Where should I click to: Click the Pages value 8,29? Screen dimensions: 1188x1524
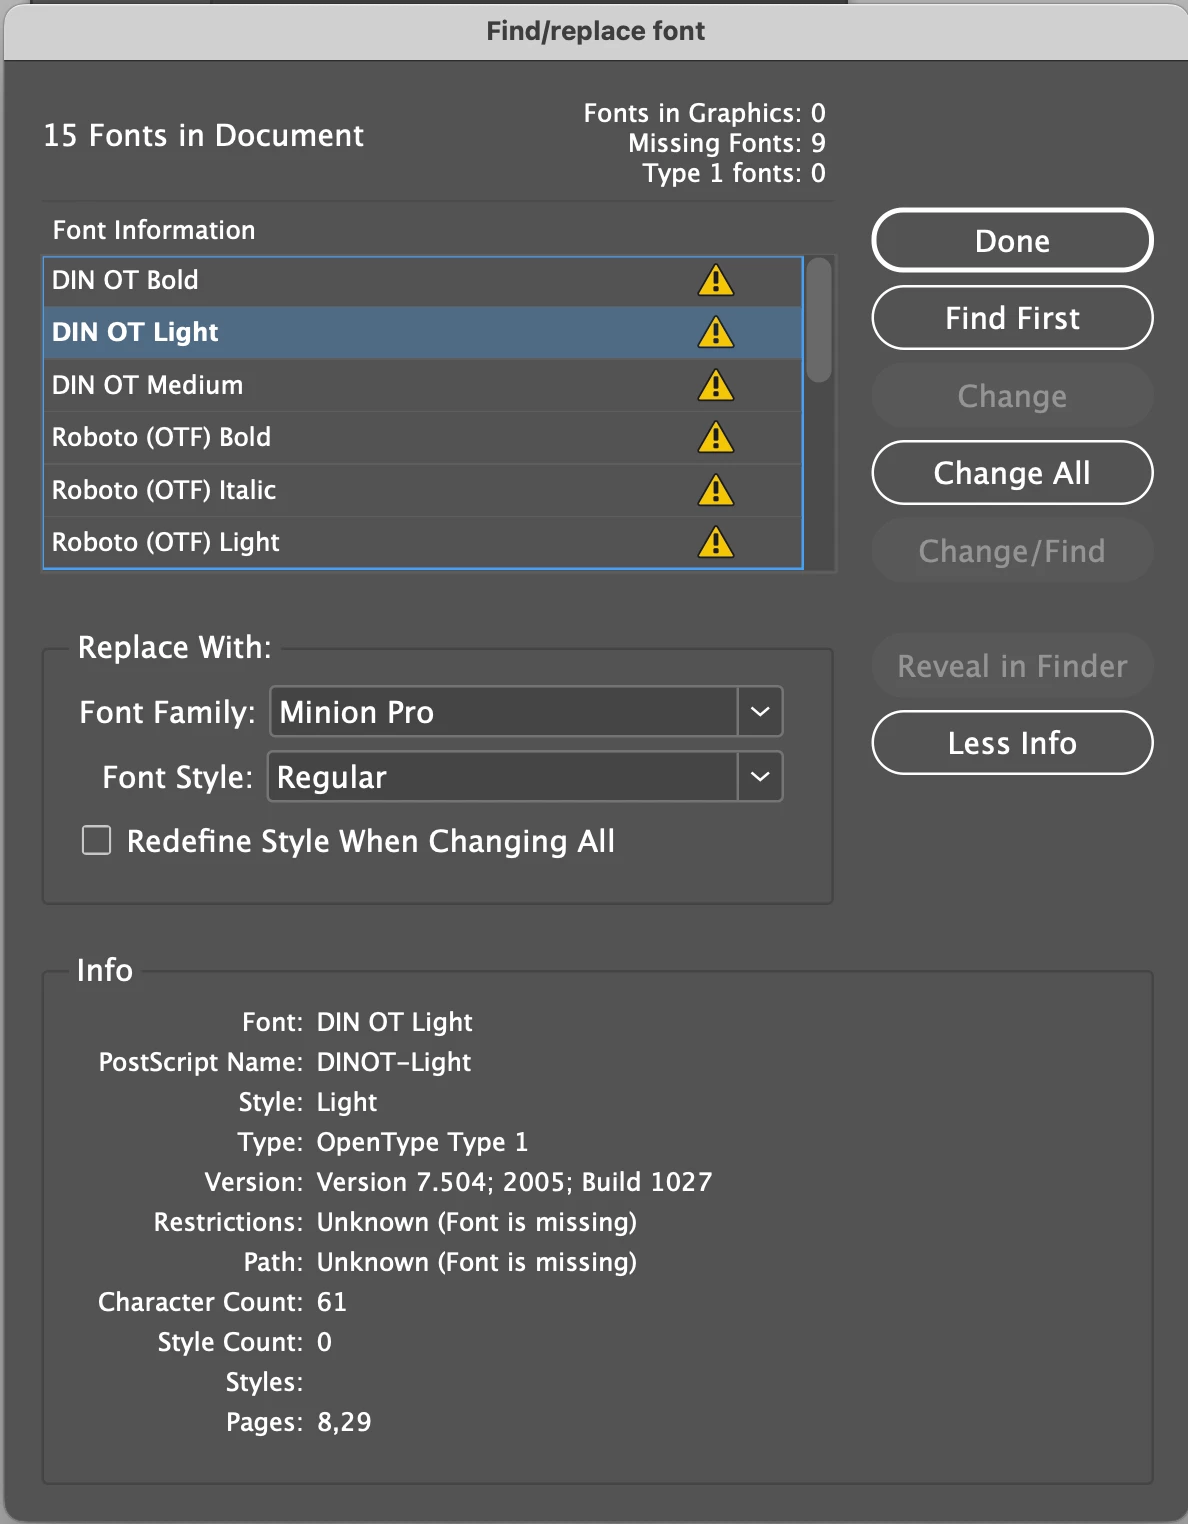pyautogui.click(x=344, y=1422)
